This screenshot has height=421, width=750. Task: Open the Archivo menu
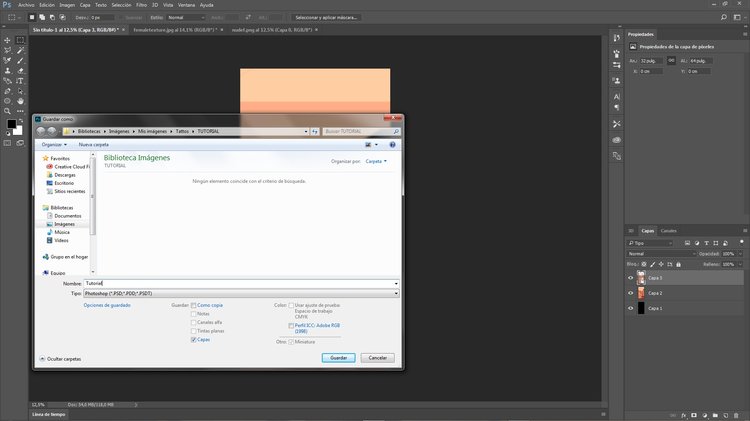click(26, 5)
